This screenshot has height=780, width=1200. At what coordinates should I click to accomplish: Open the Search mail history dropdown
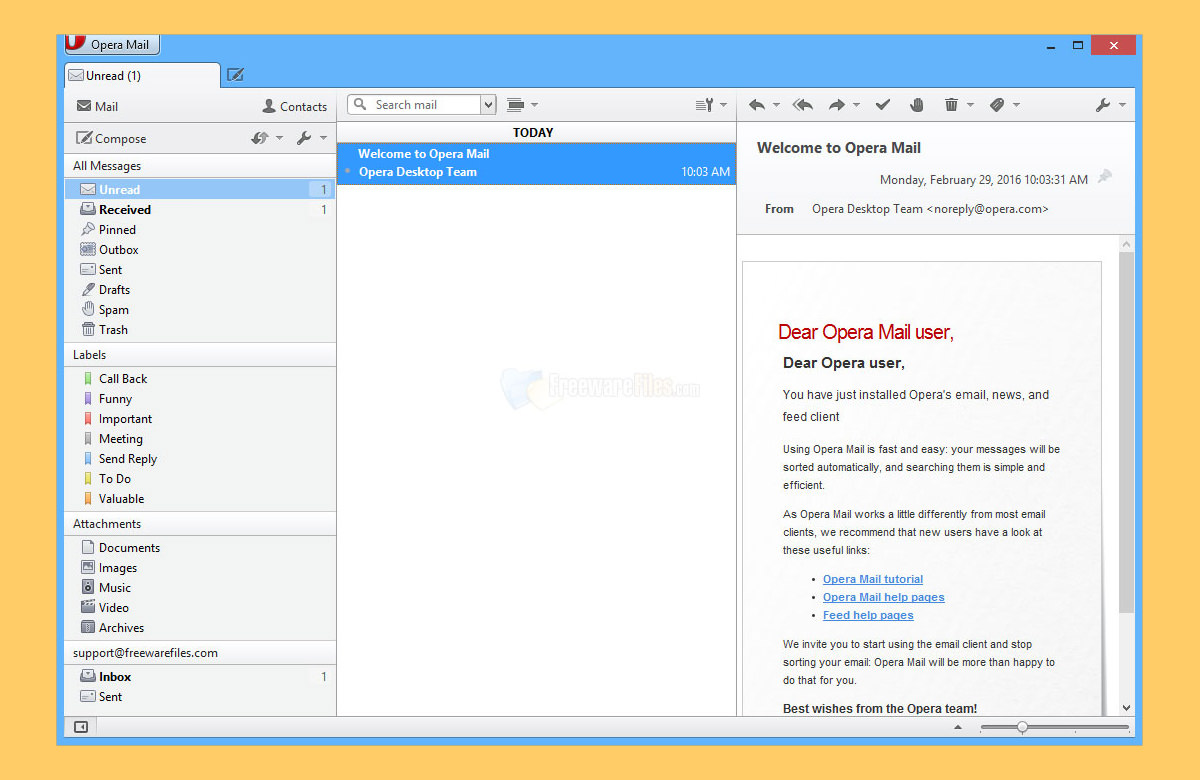pos(488,105)
